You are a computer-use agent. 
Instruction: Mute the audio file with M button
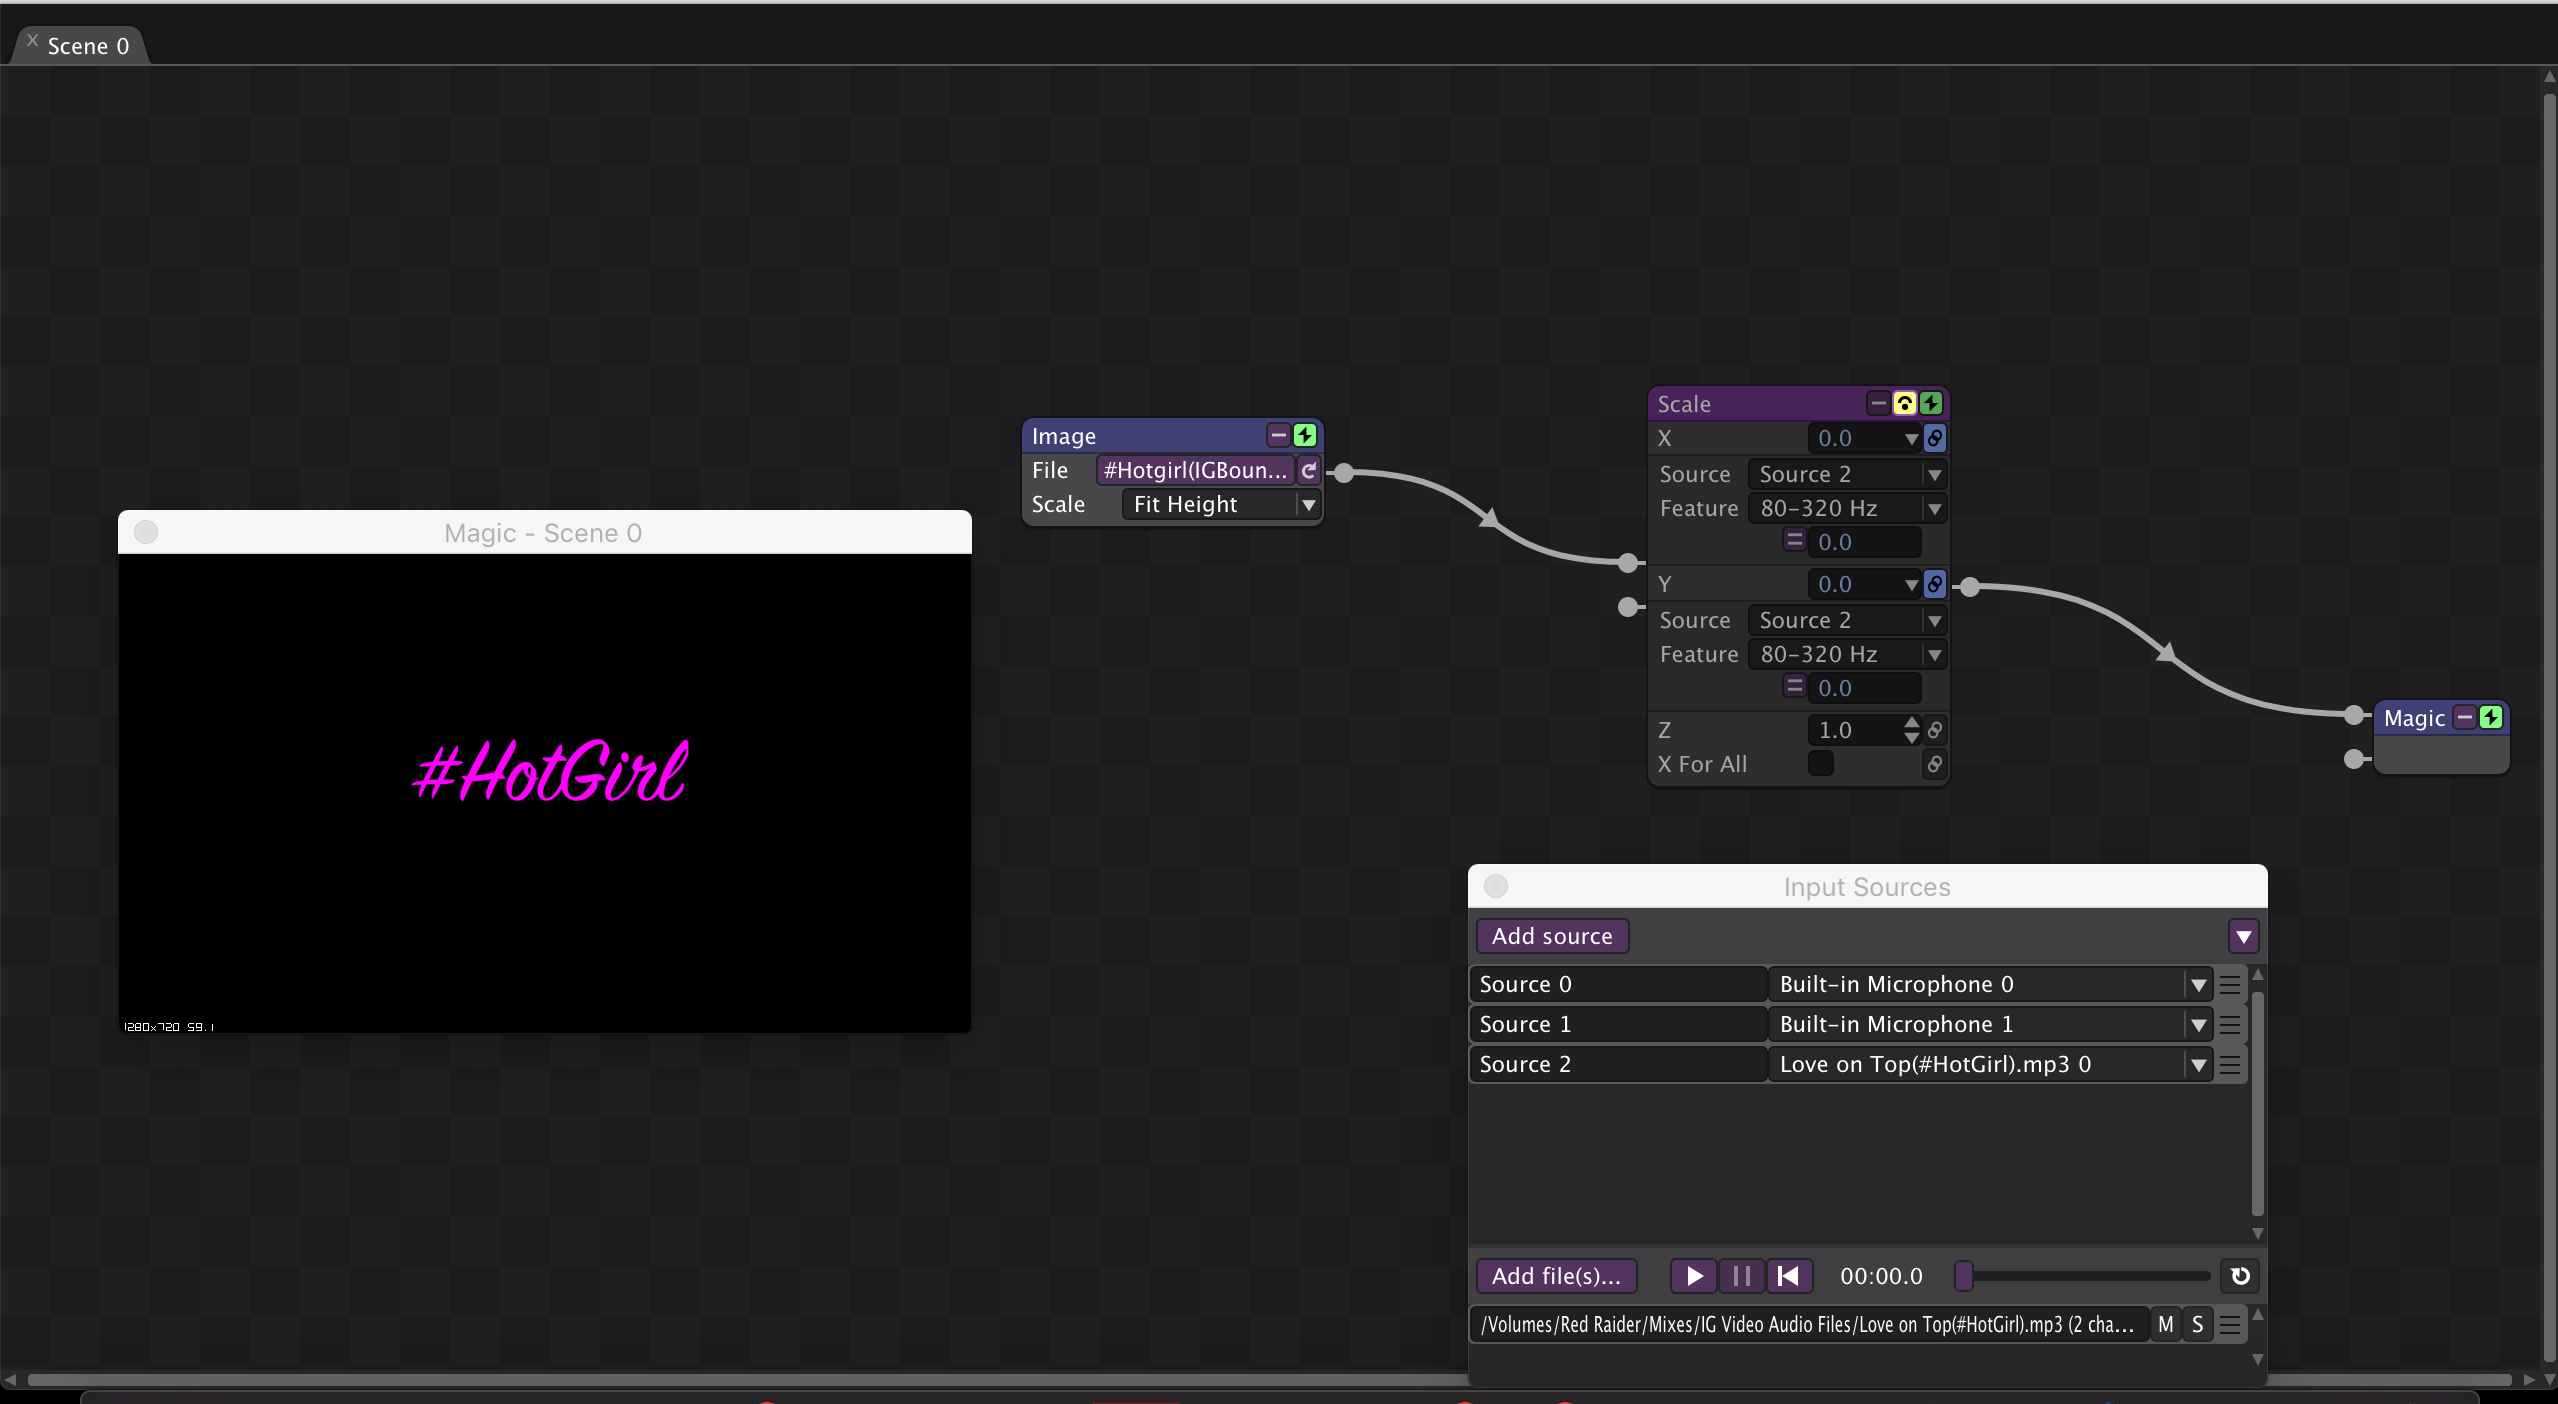click(2166, 1325)
